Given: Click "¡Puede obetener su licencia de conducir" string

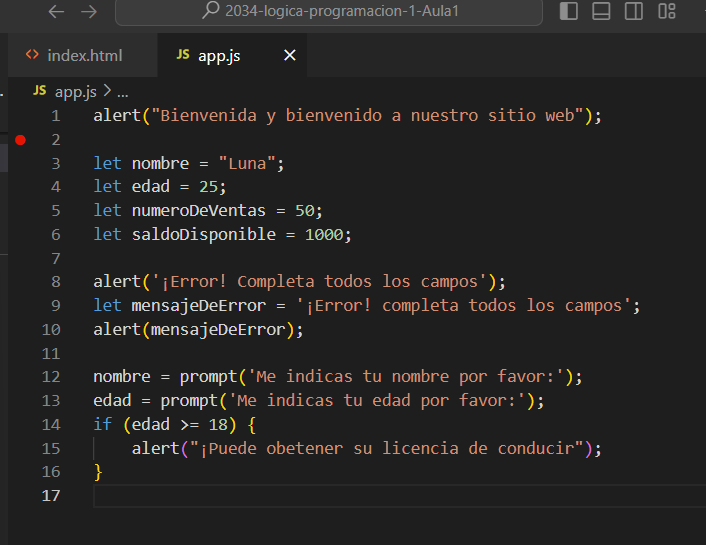Looking at the screenshot, I should click(x=387, y=448).
